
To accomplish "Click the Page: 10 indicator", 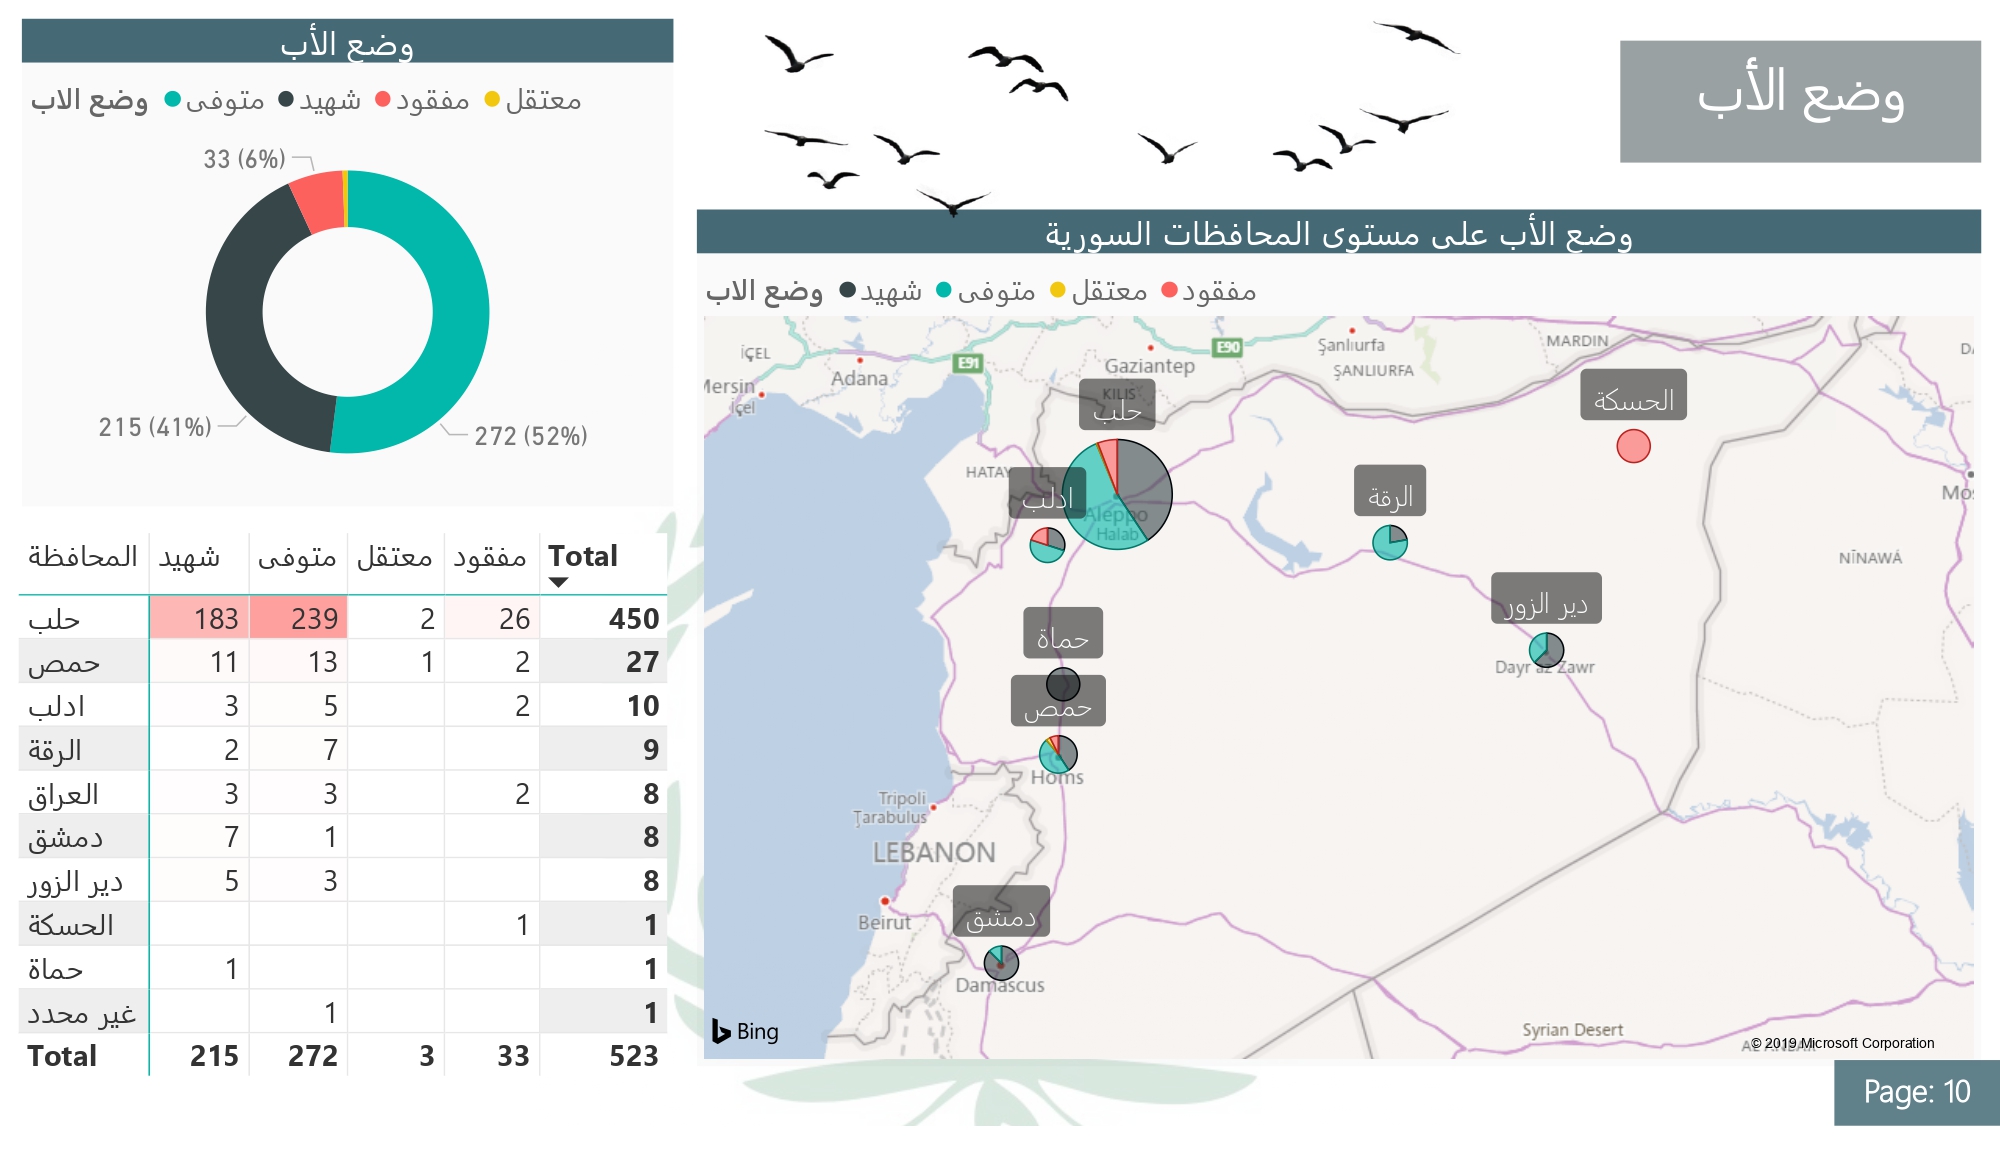I will [1915, 1091].
